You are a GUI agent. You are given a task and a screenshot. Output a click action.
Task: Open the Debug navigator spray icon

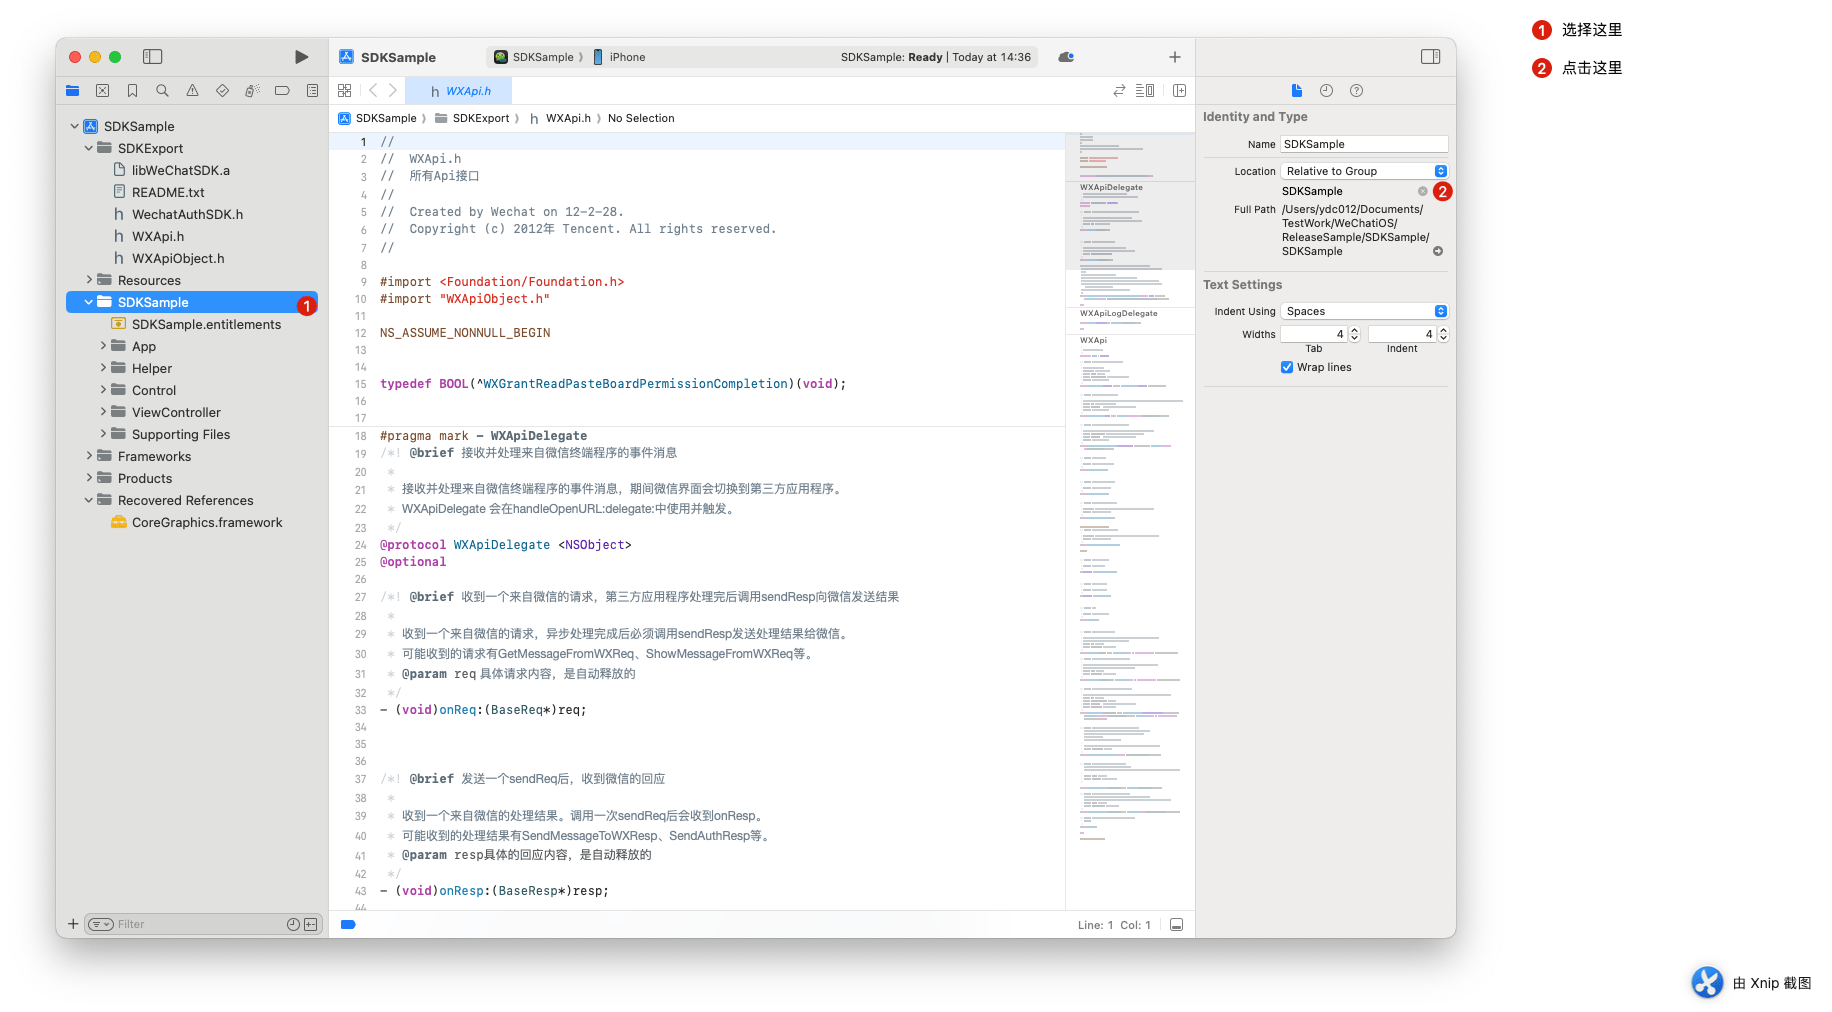click(x=252, y=91)
